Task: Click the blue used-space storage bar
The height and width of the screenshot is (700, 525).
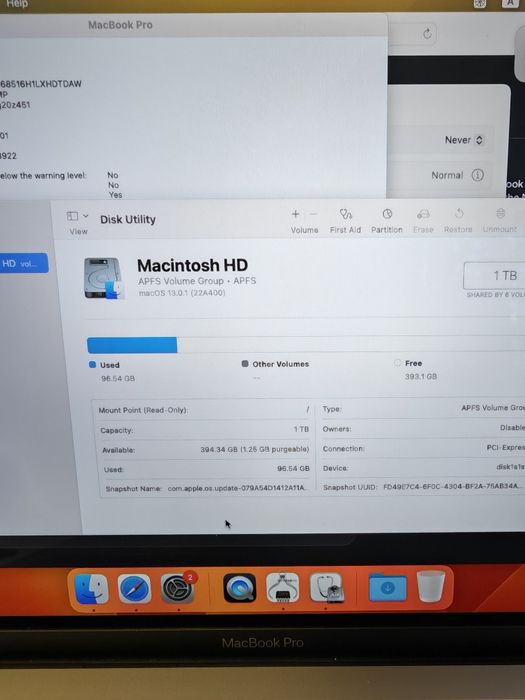Action: pyautogui.click(x=132, y=345)
